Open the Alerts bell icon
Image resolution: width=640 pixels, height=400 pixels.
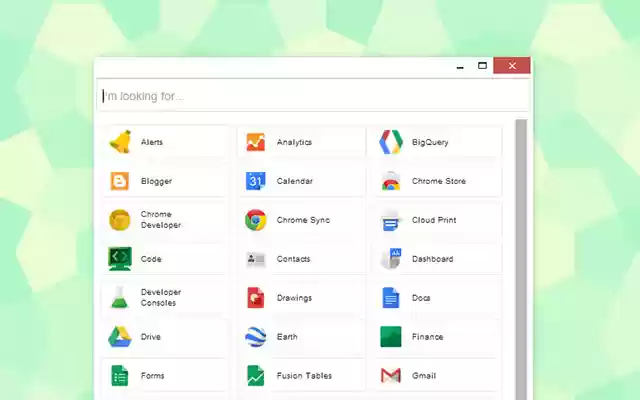120,142
